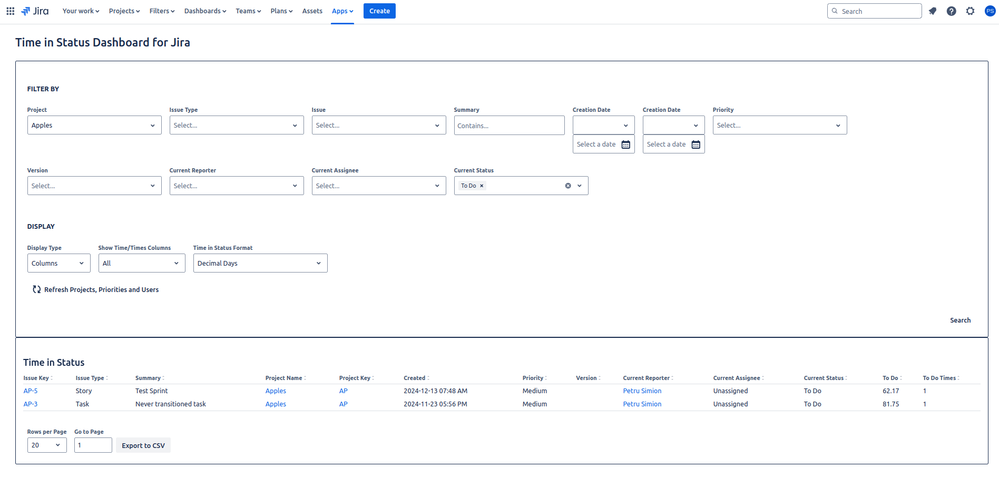Open the Apps menu
This screenshot has height=485, width=999.
click(342, 11)
